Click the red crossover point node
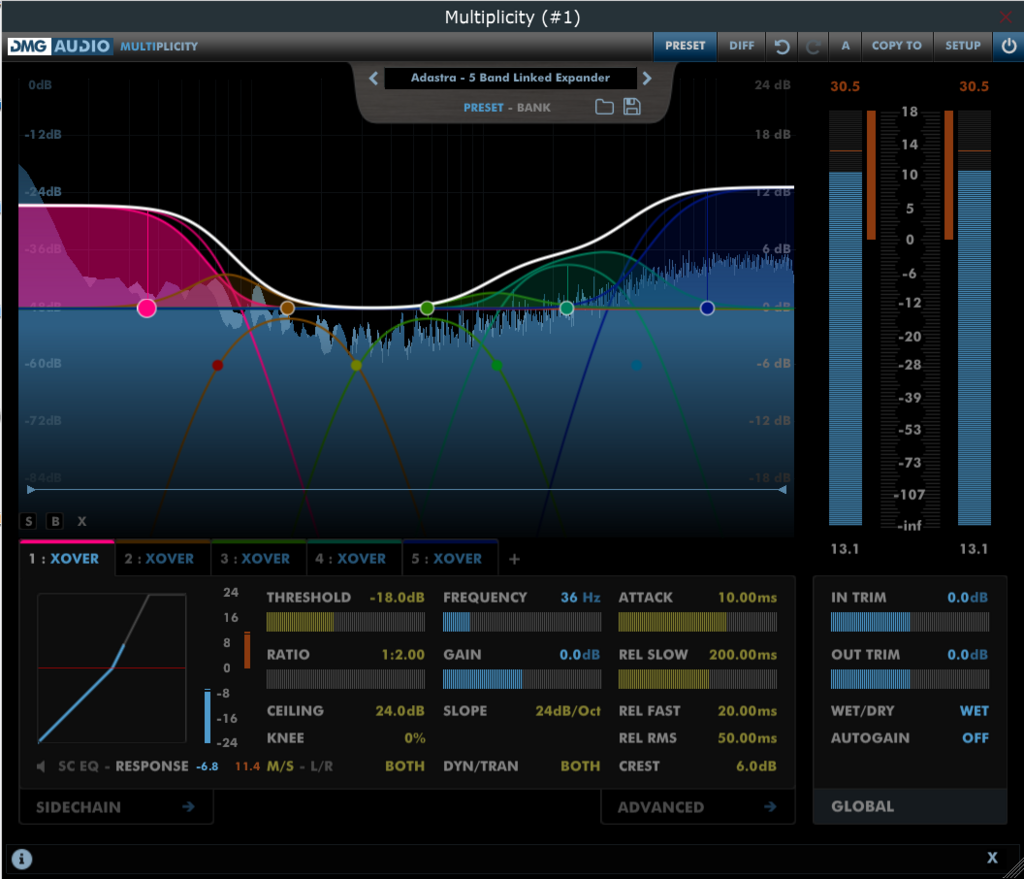 pyautogui.click(x=217, y=365)
